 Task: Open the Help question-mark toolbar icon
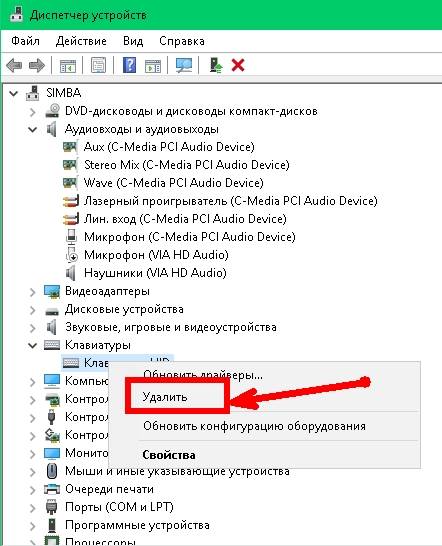[129, 65]
